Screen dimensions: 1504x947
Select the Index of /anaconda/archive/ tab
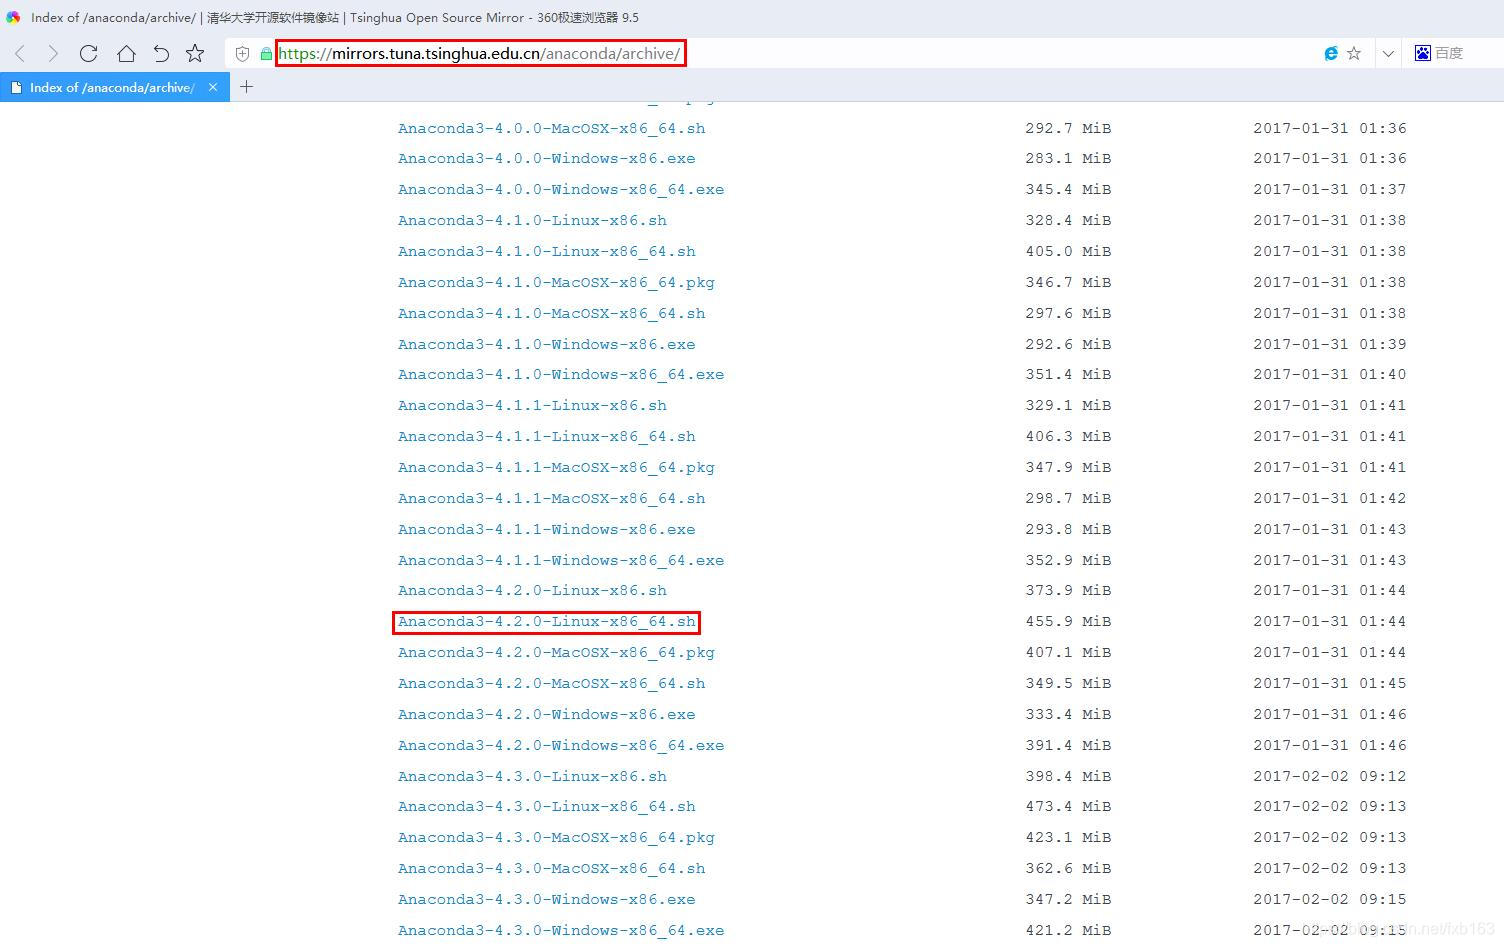pyautogui.click(x=115, y=87)
